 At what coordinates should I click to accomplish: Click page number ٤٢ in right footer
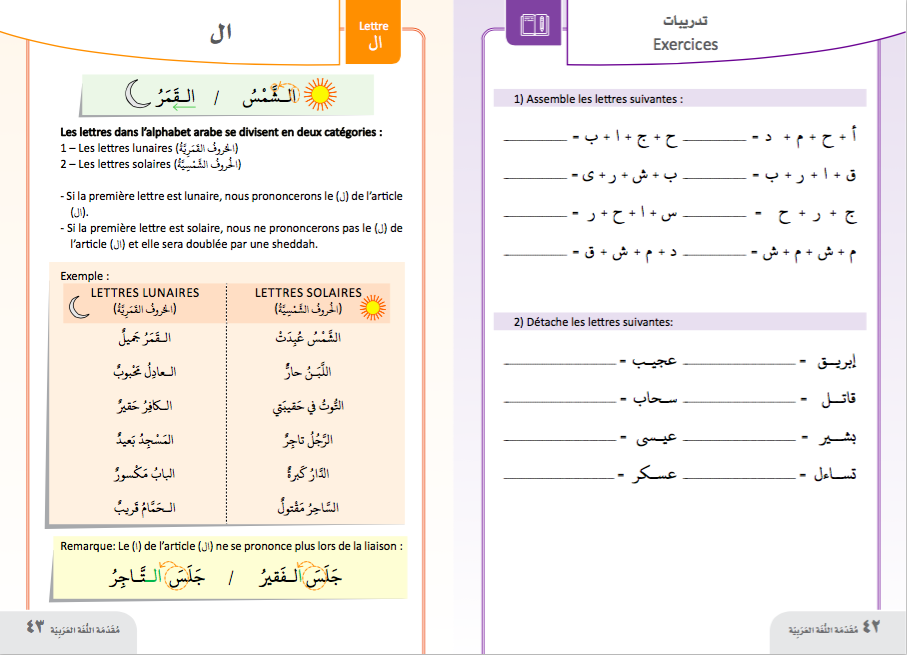tap(871, 627)
